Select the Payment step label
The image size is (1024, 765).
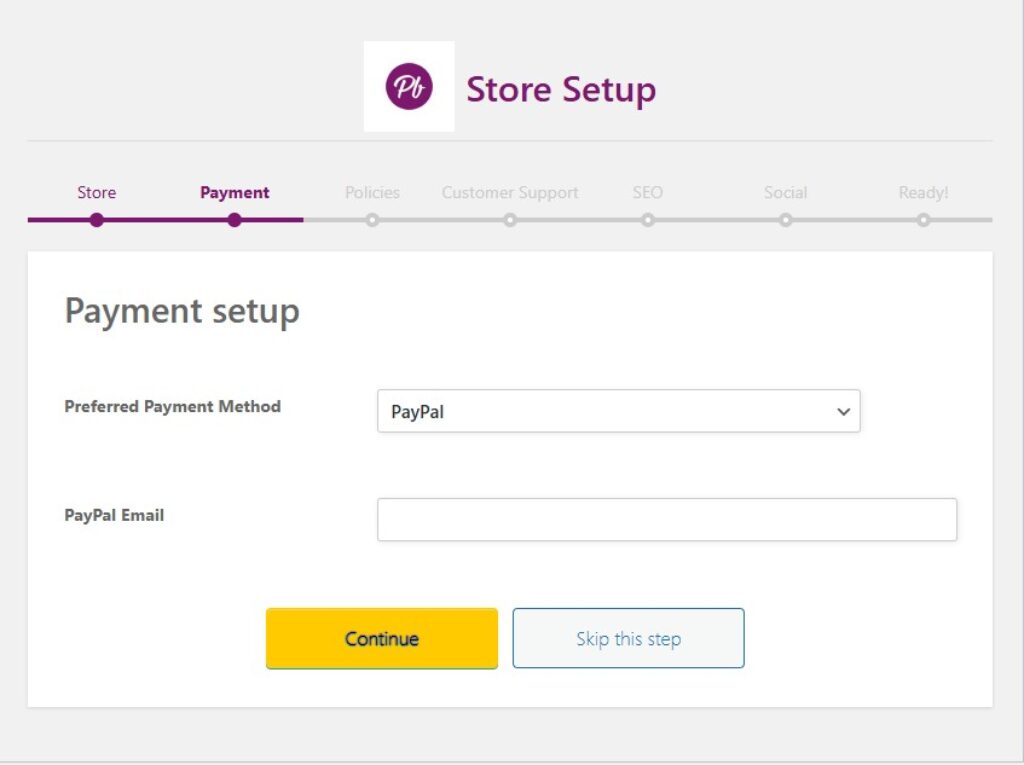pyautogui.click(x=234, y=193)
